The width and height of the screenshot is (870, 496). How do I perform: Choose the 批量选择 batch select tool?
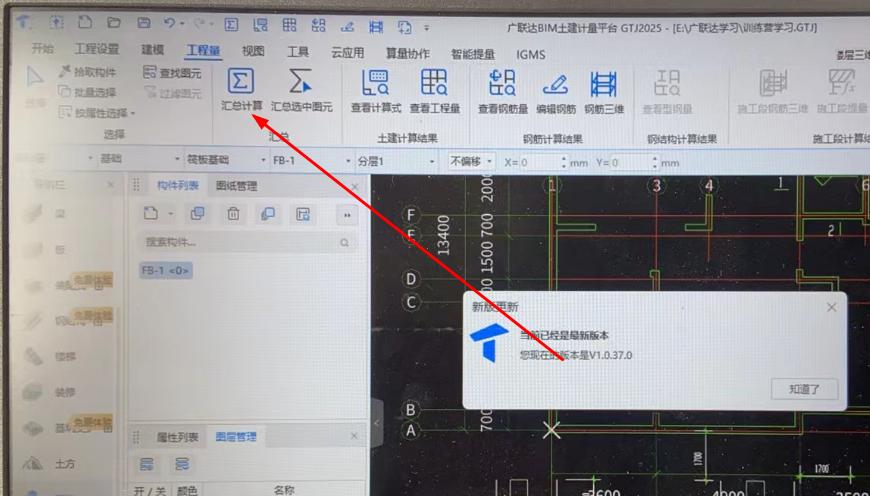(88, 92)
